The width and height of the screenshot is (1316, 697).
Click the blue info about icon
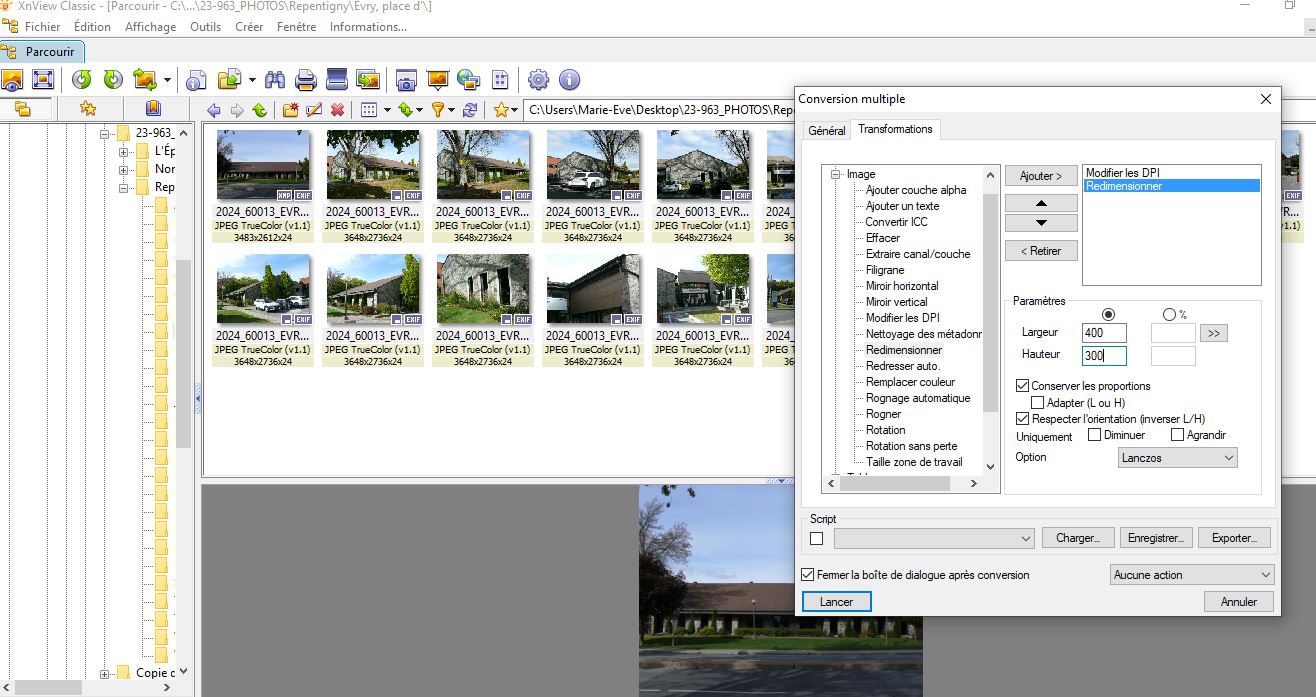click(570, 80)
